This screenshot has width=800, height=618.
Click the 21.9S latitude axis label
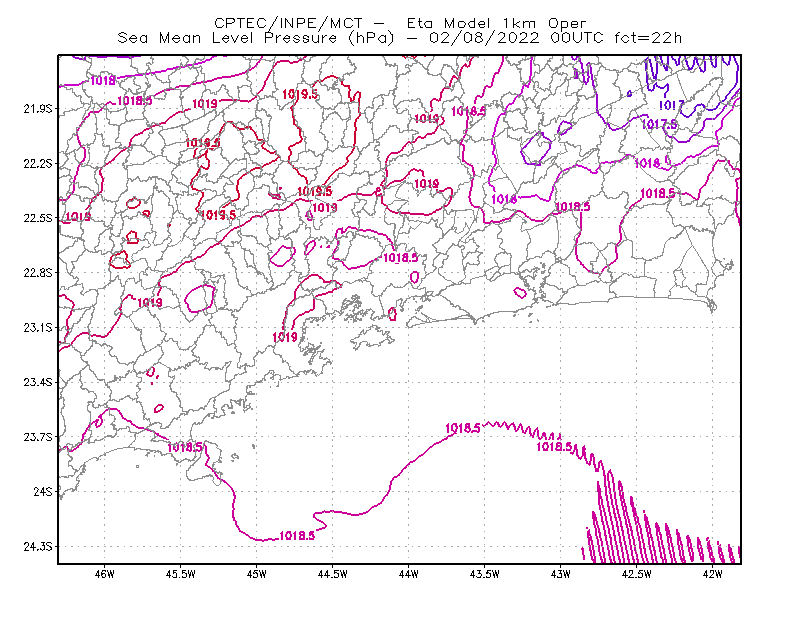(38, 108)
